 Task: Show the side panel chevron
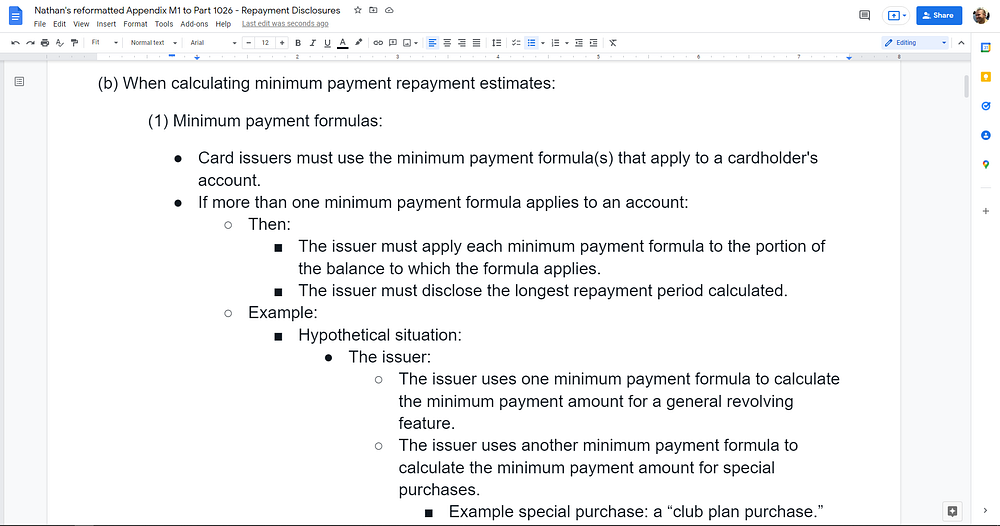(985, 511)
